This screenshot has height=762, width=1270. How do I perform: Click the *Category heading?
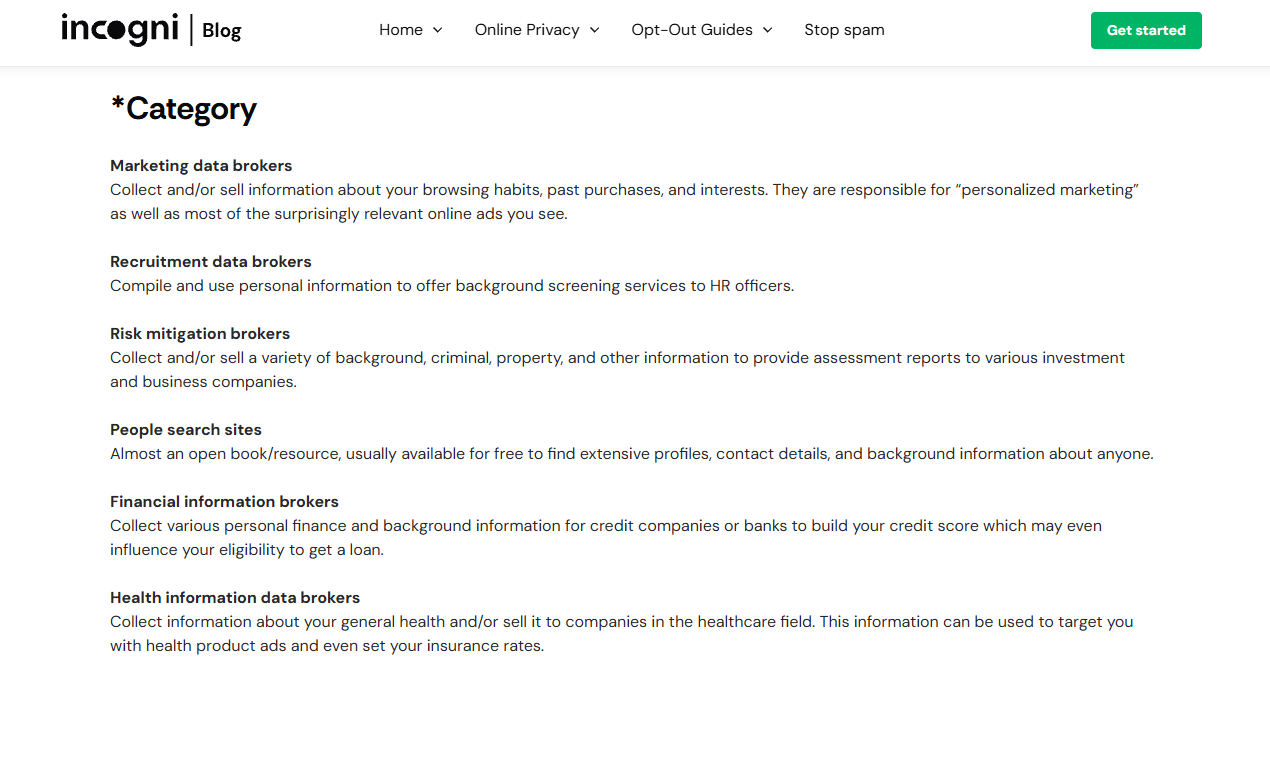(x=183, y=108)
